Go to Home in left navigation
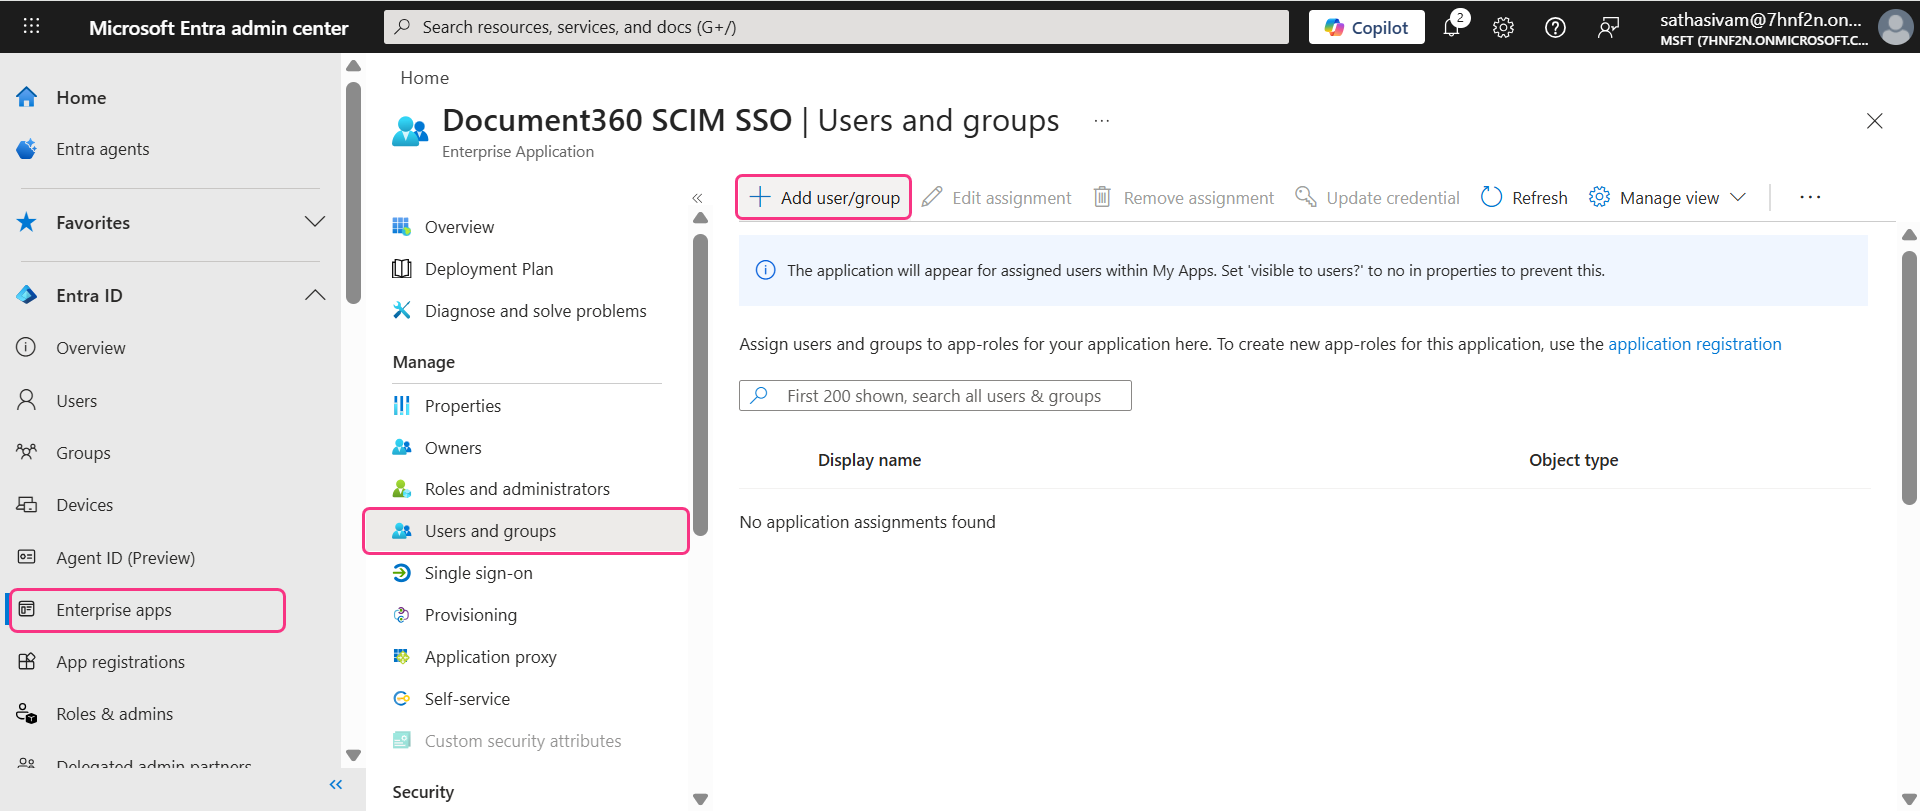 (x=81, y=97)
